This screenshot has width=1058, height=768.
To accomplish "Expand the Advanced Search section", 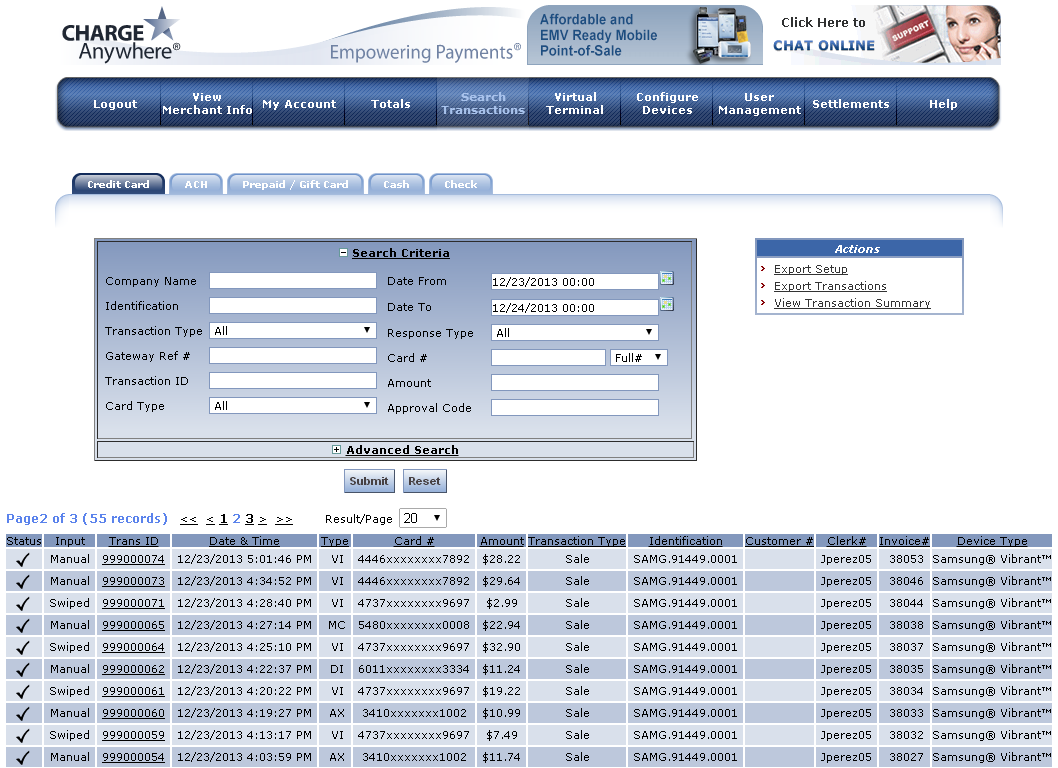I will coord(337,451).
